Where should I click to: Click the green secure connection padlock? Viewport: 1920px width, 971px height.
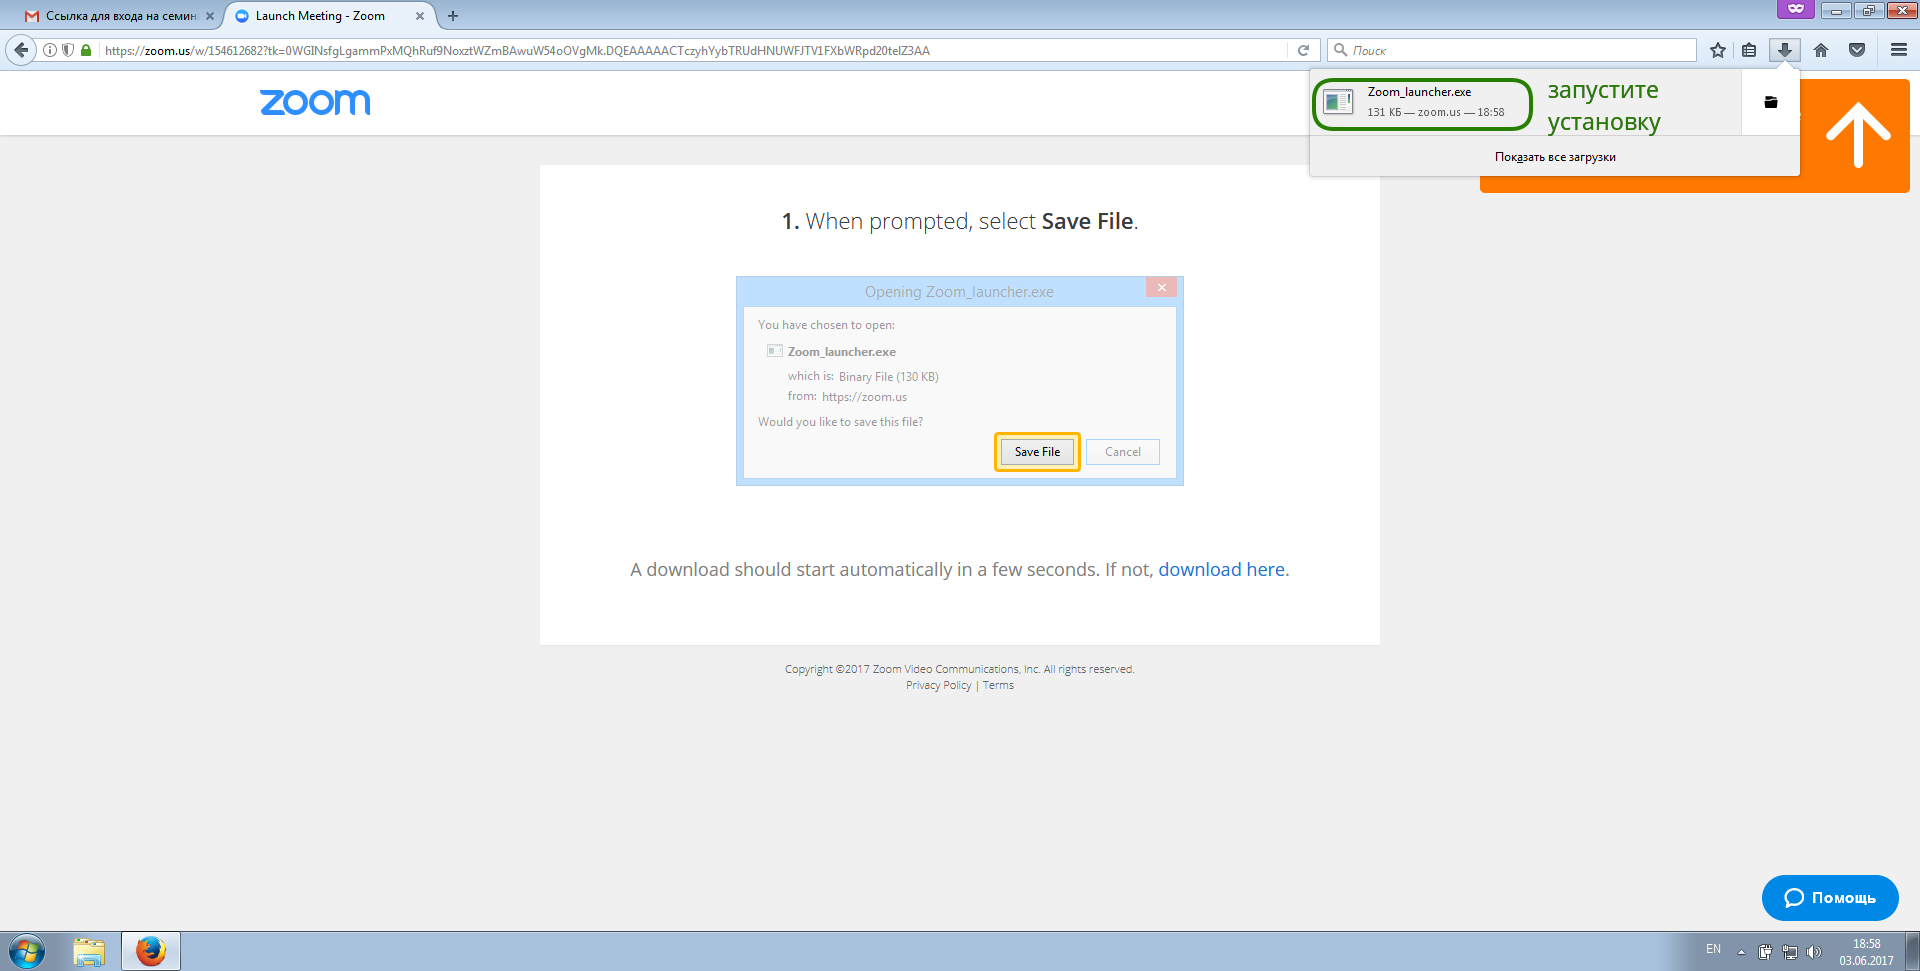(x=86, y=50)
